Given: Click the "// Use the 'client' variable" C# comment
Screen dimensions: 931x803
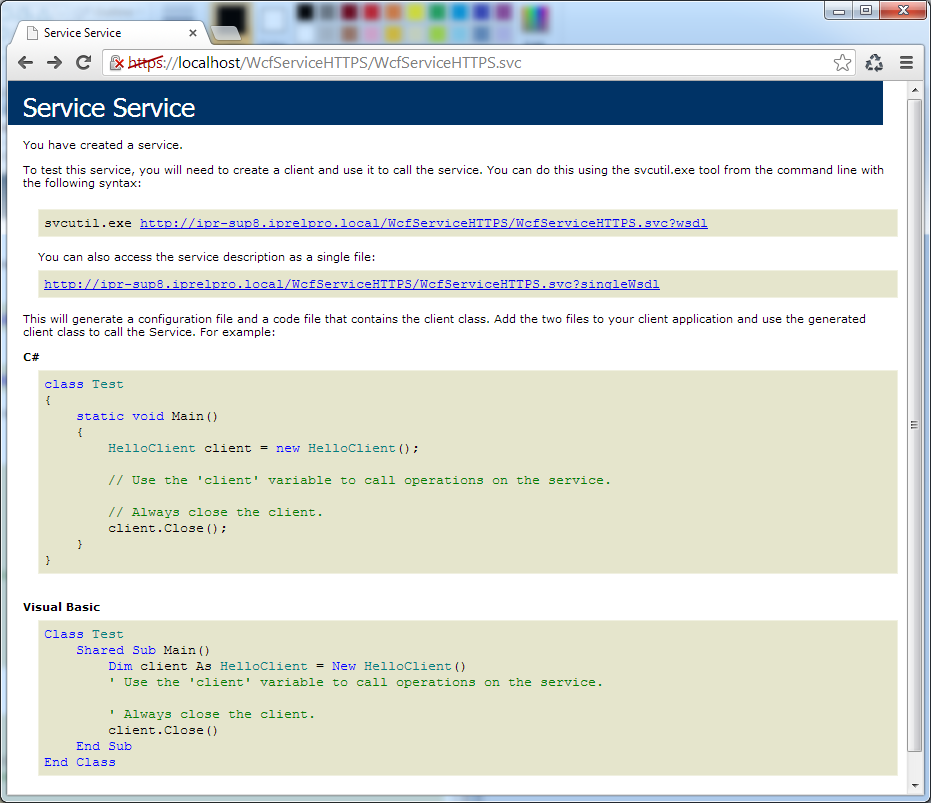Looking at the screenshot, I should [x=359, y=480].
